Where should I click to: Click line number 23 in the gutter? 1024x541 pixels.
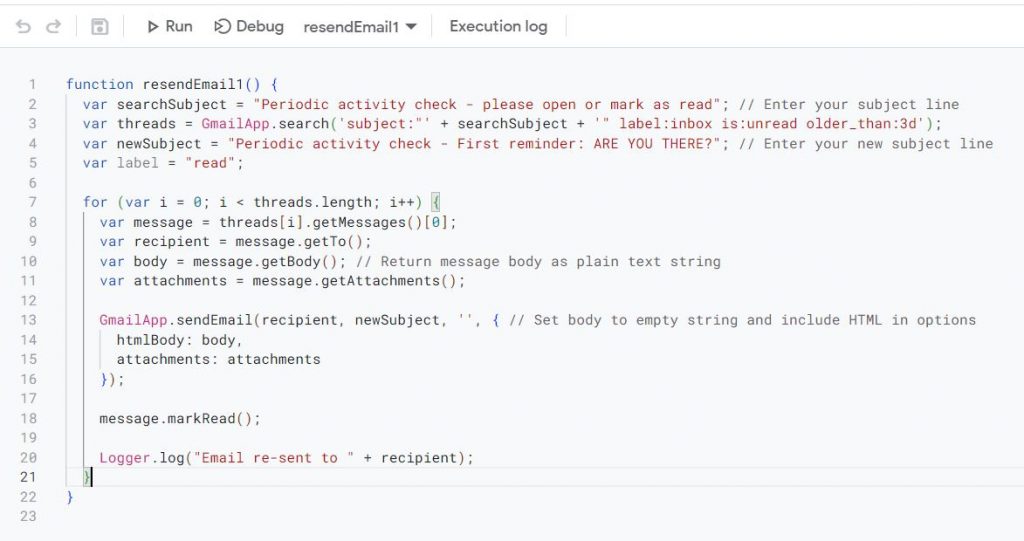(28, 516)
